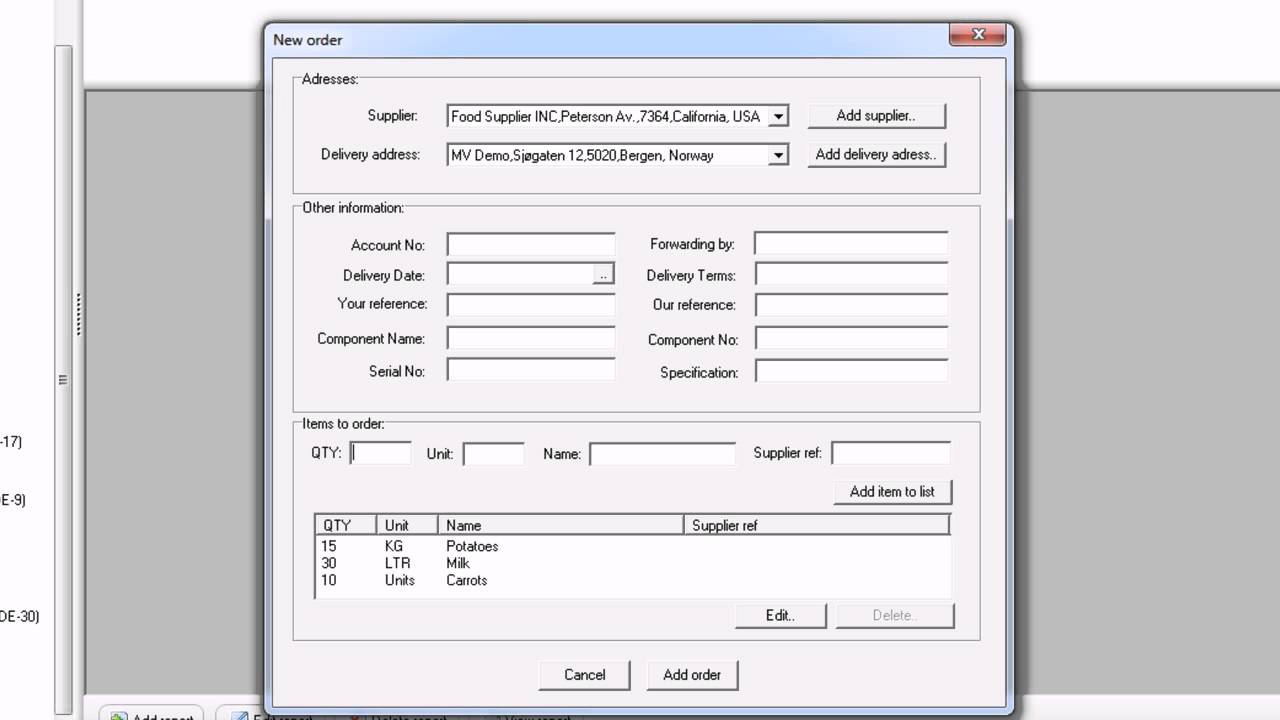Focus the Unit input field
The width and height of the screenshot is (1280, 720).
pyautogui.click(x=494, y=454)
